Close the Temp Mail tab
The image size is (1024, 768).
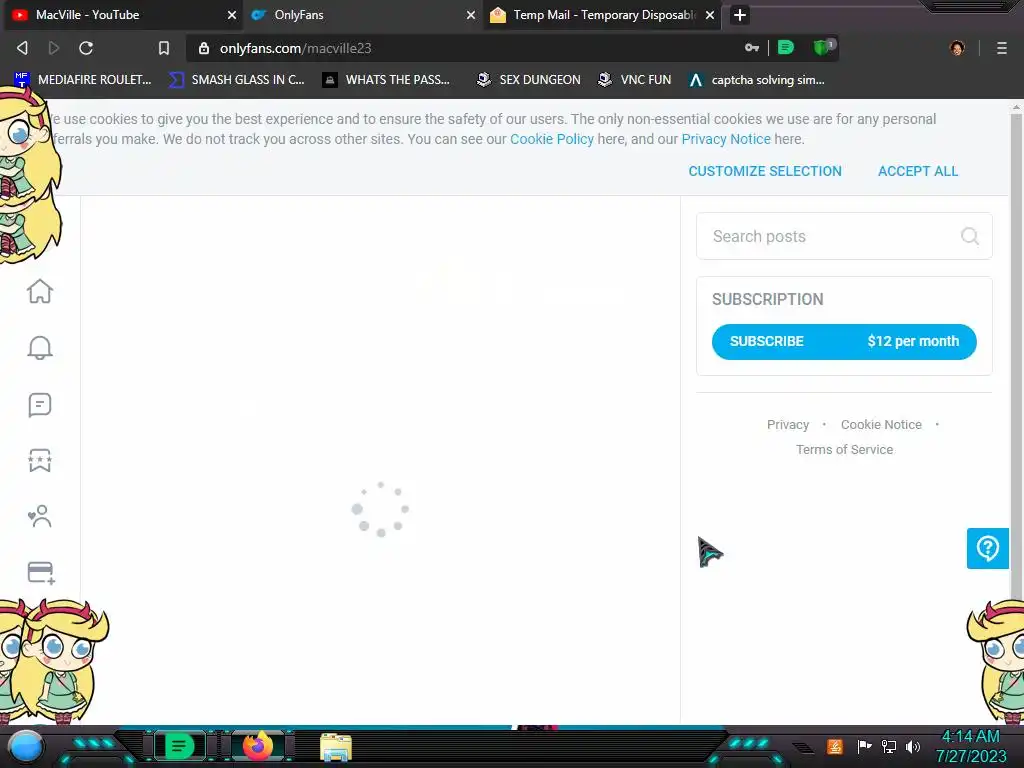tap(710, 14)
